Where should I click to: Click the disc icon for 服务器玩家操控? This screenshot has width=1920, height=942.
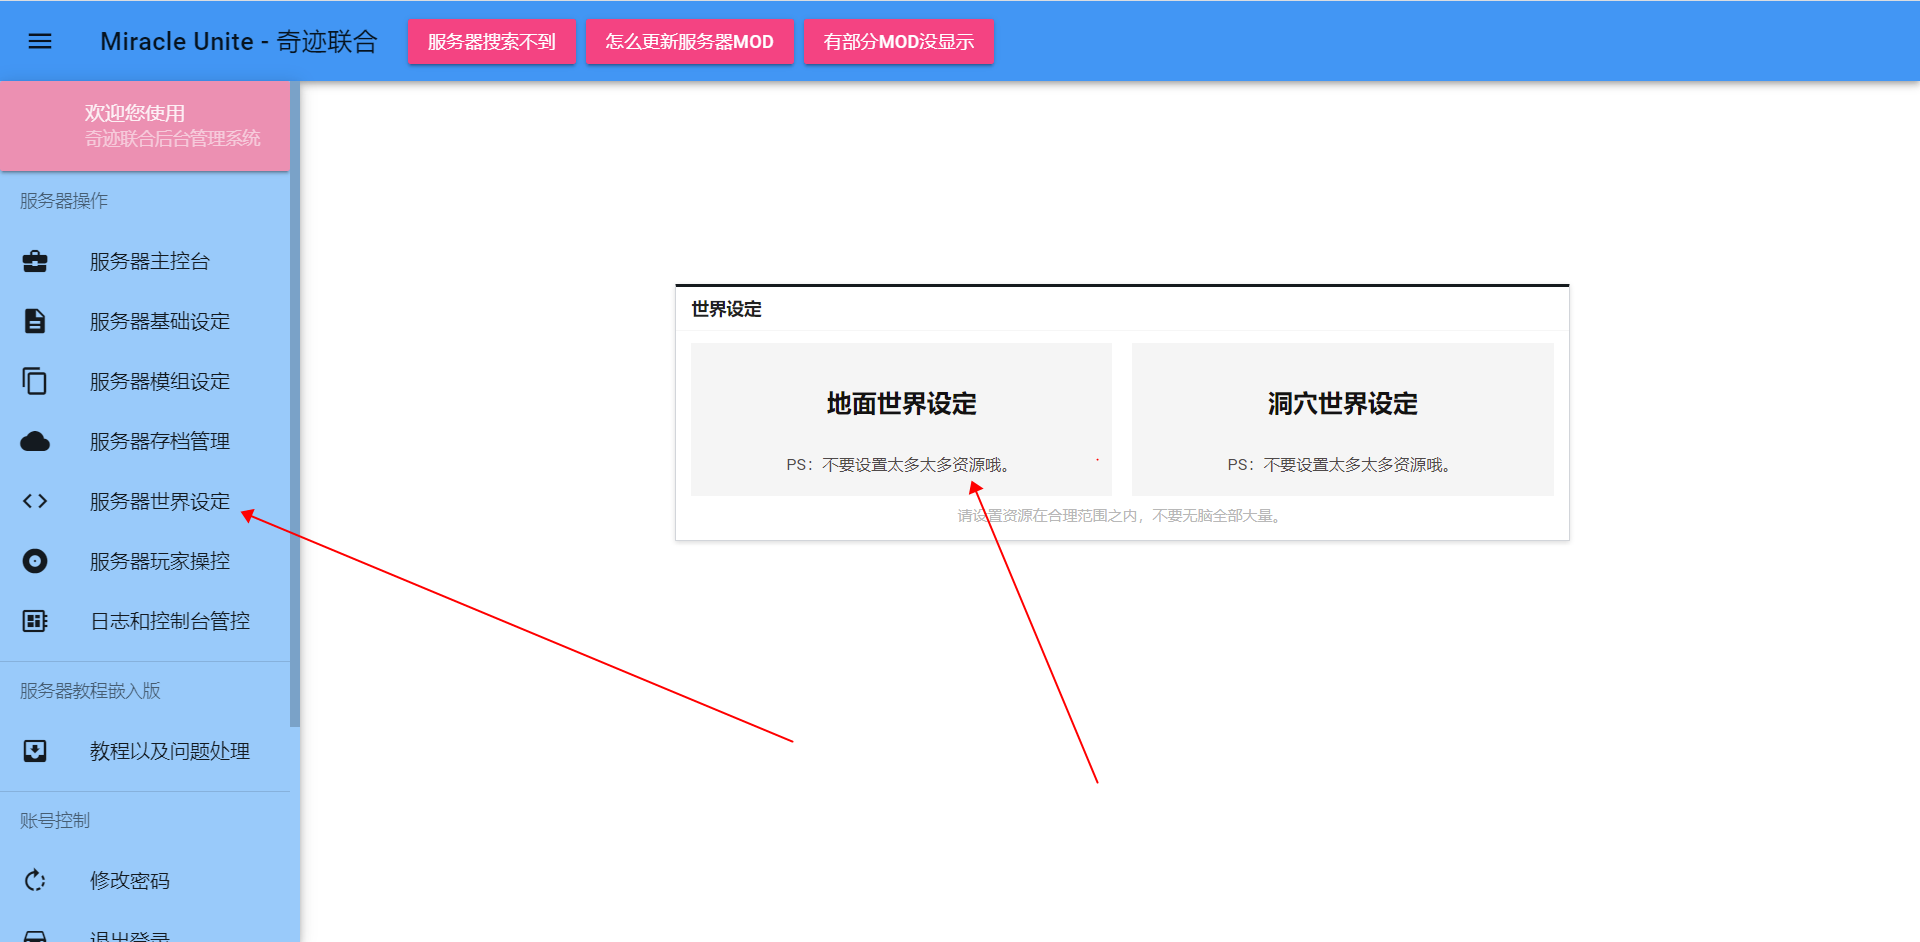click(35, 561)
